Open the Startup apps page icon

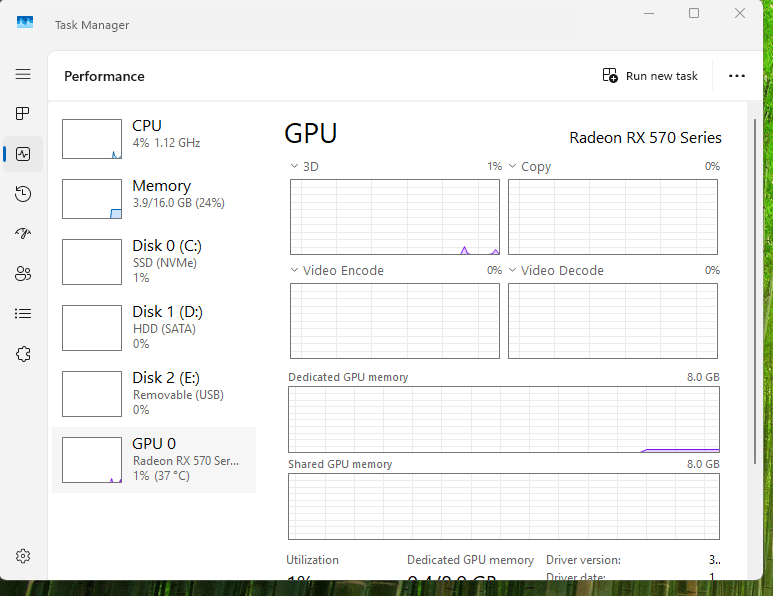[x=23, y=233]
